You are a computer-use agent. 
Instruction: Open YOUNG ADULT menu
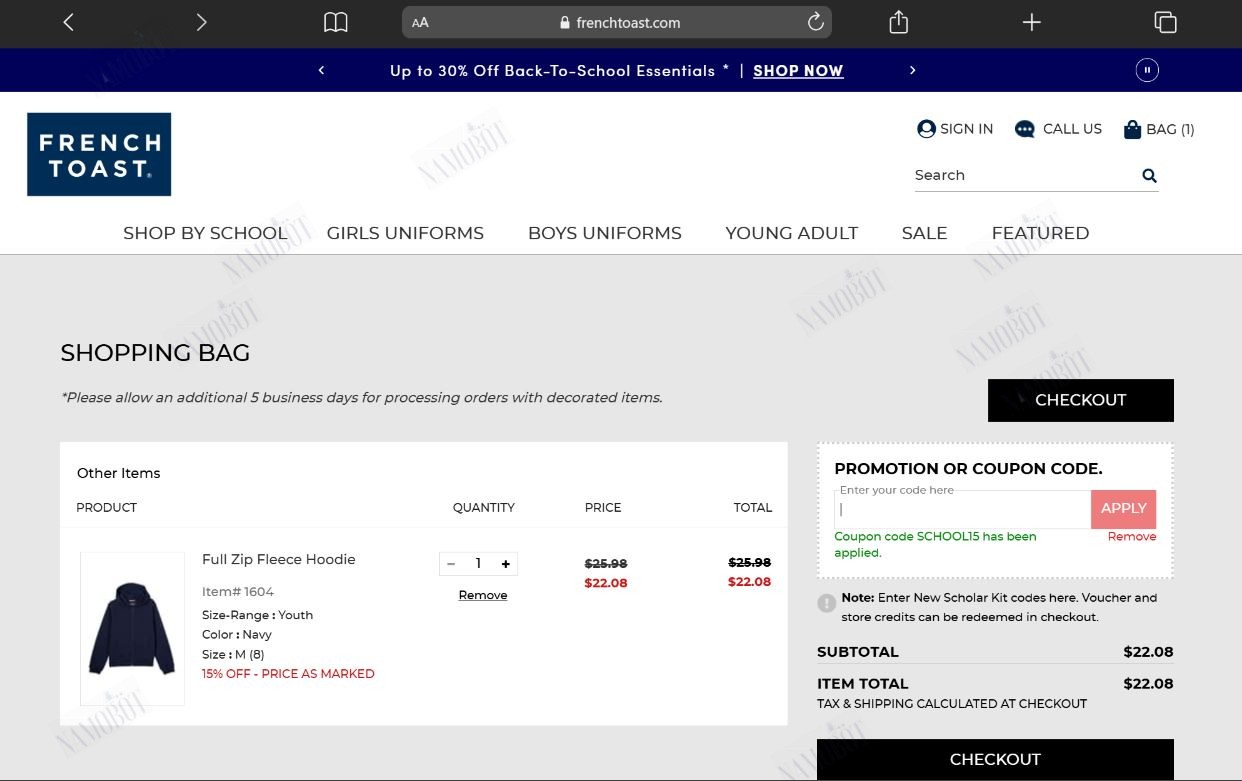[792, 233]
